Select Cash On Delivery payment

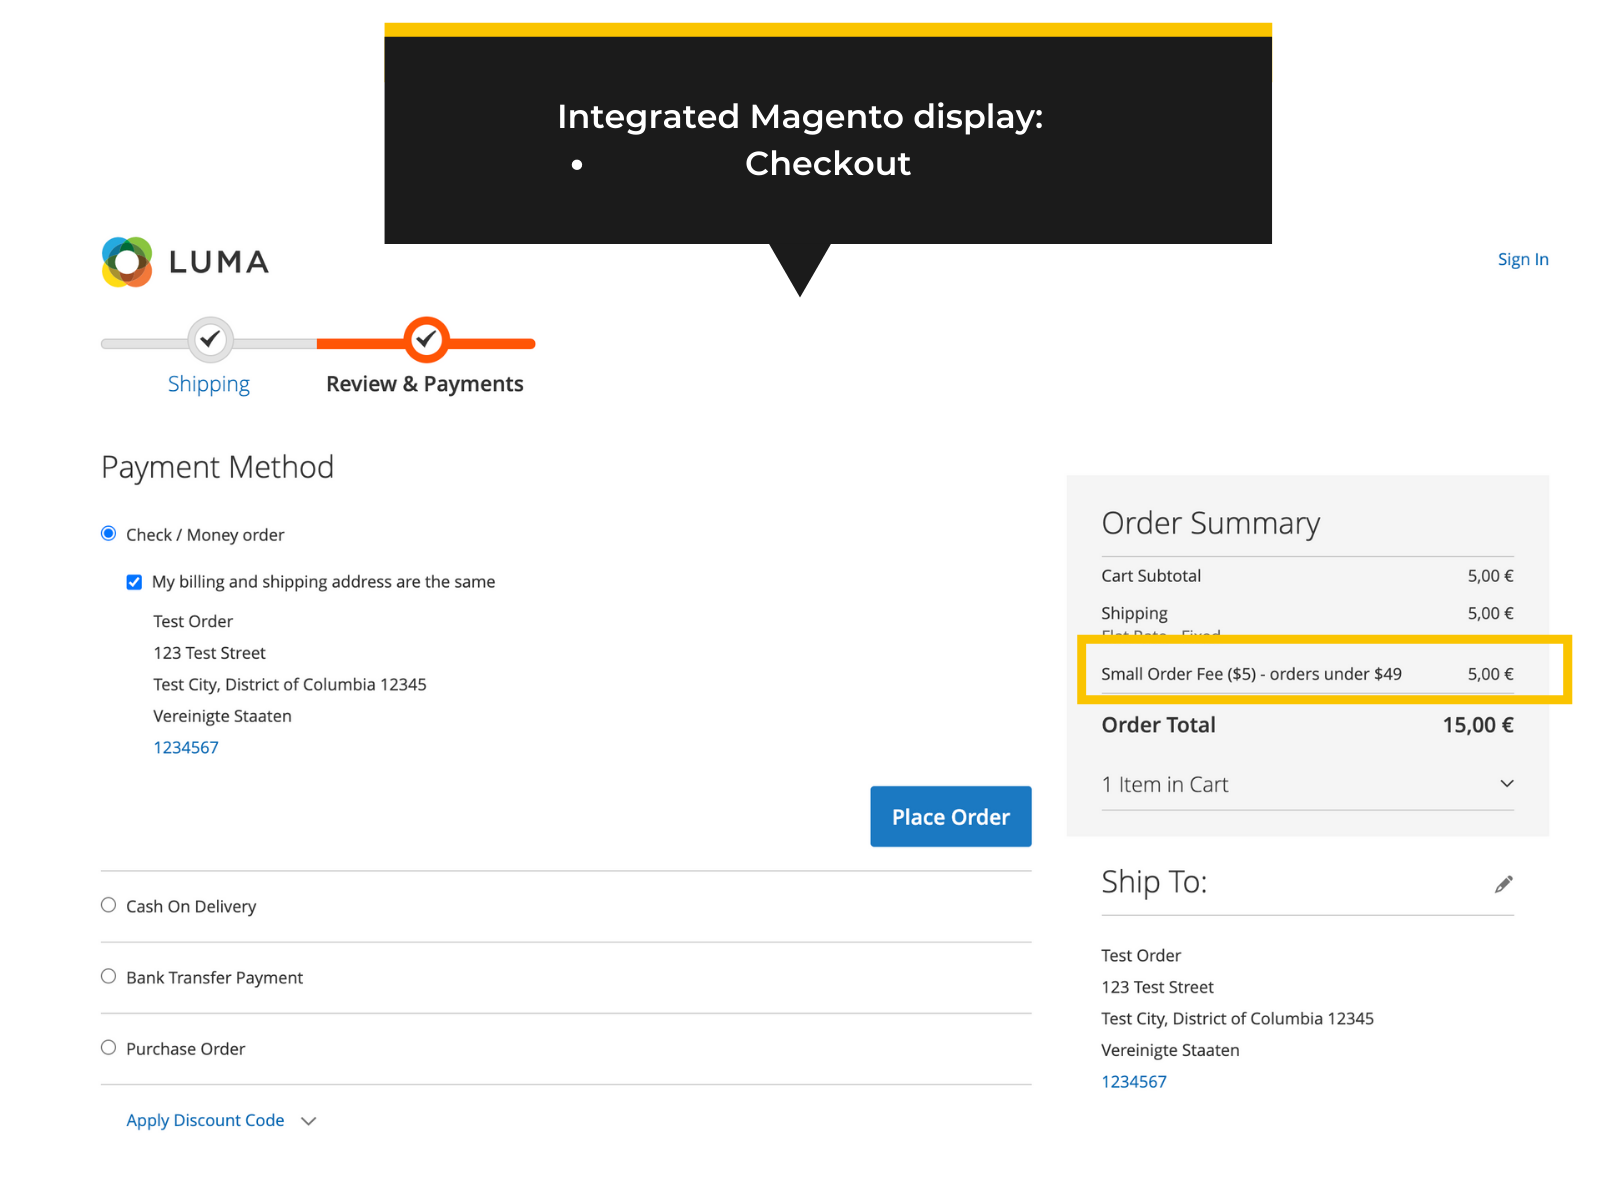click(108, 904)
